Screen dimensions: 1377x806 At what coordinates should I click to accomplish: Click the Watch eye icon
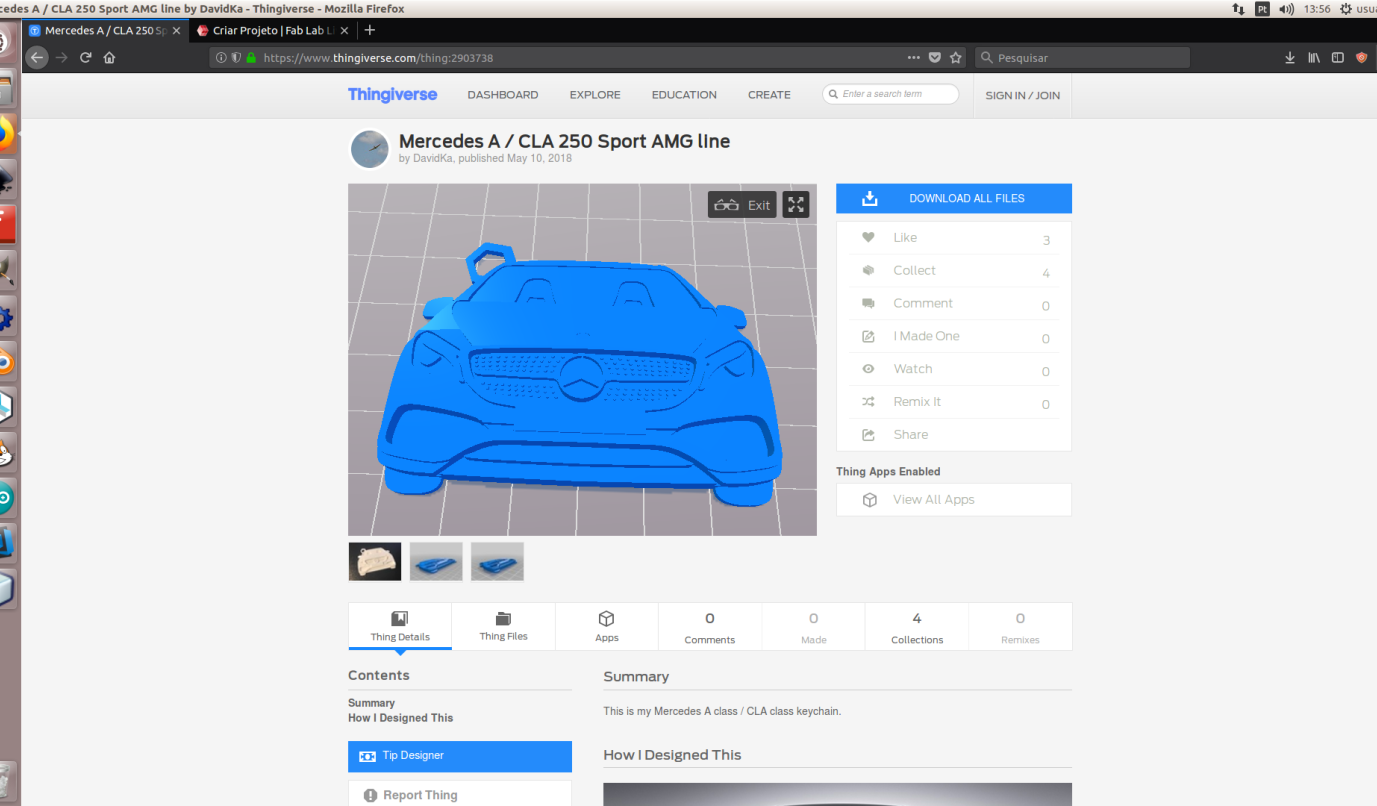pos(868,369)
